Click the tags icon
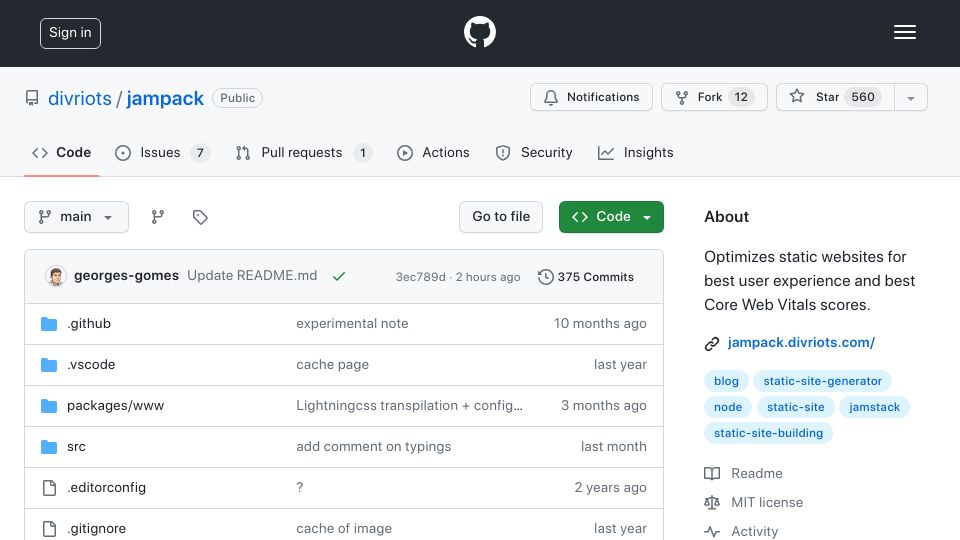Screen dimensions: 960x540 pos(200,217)
